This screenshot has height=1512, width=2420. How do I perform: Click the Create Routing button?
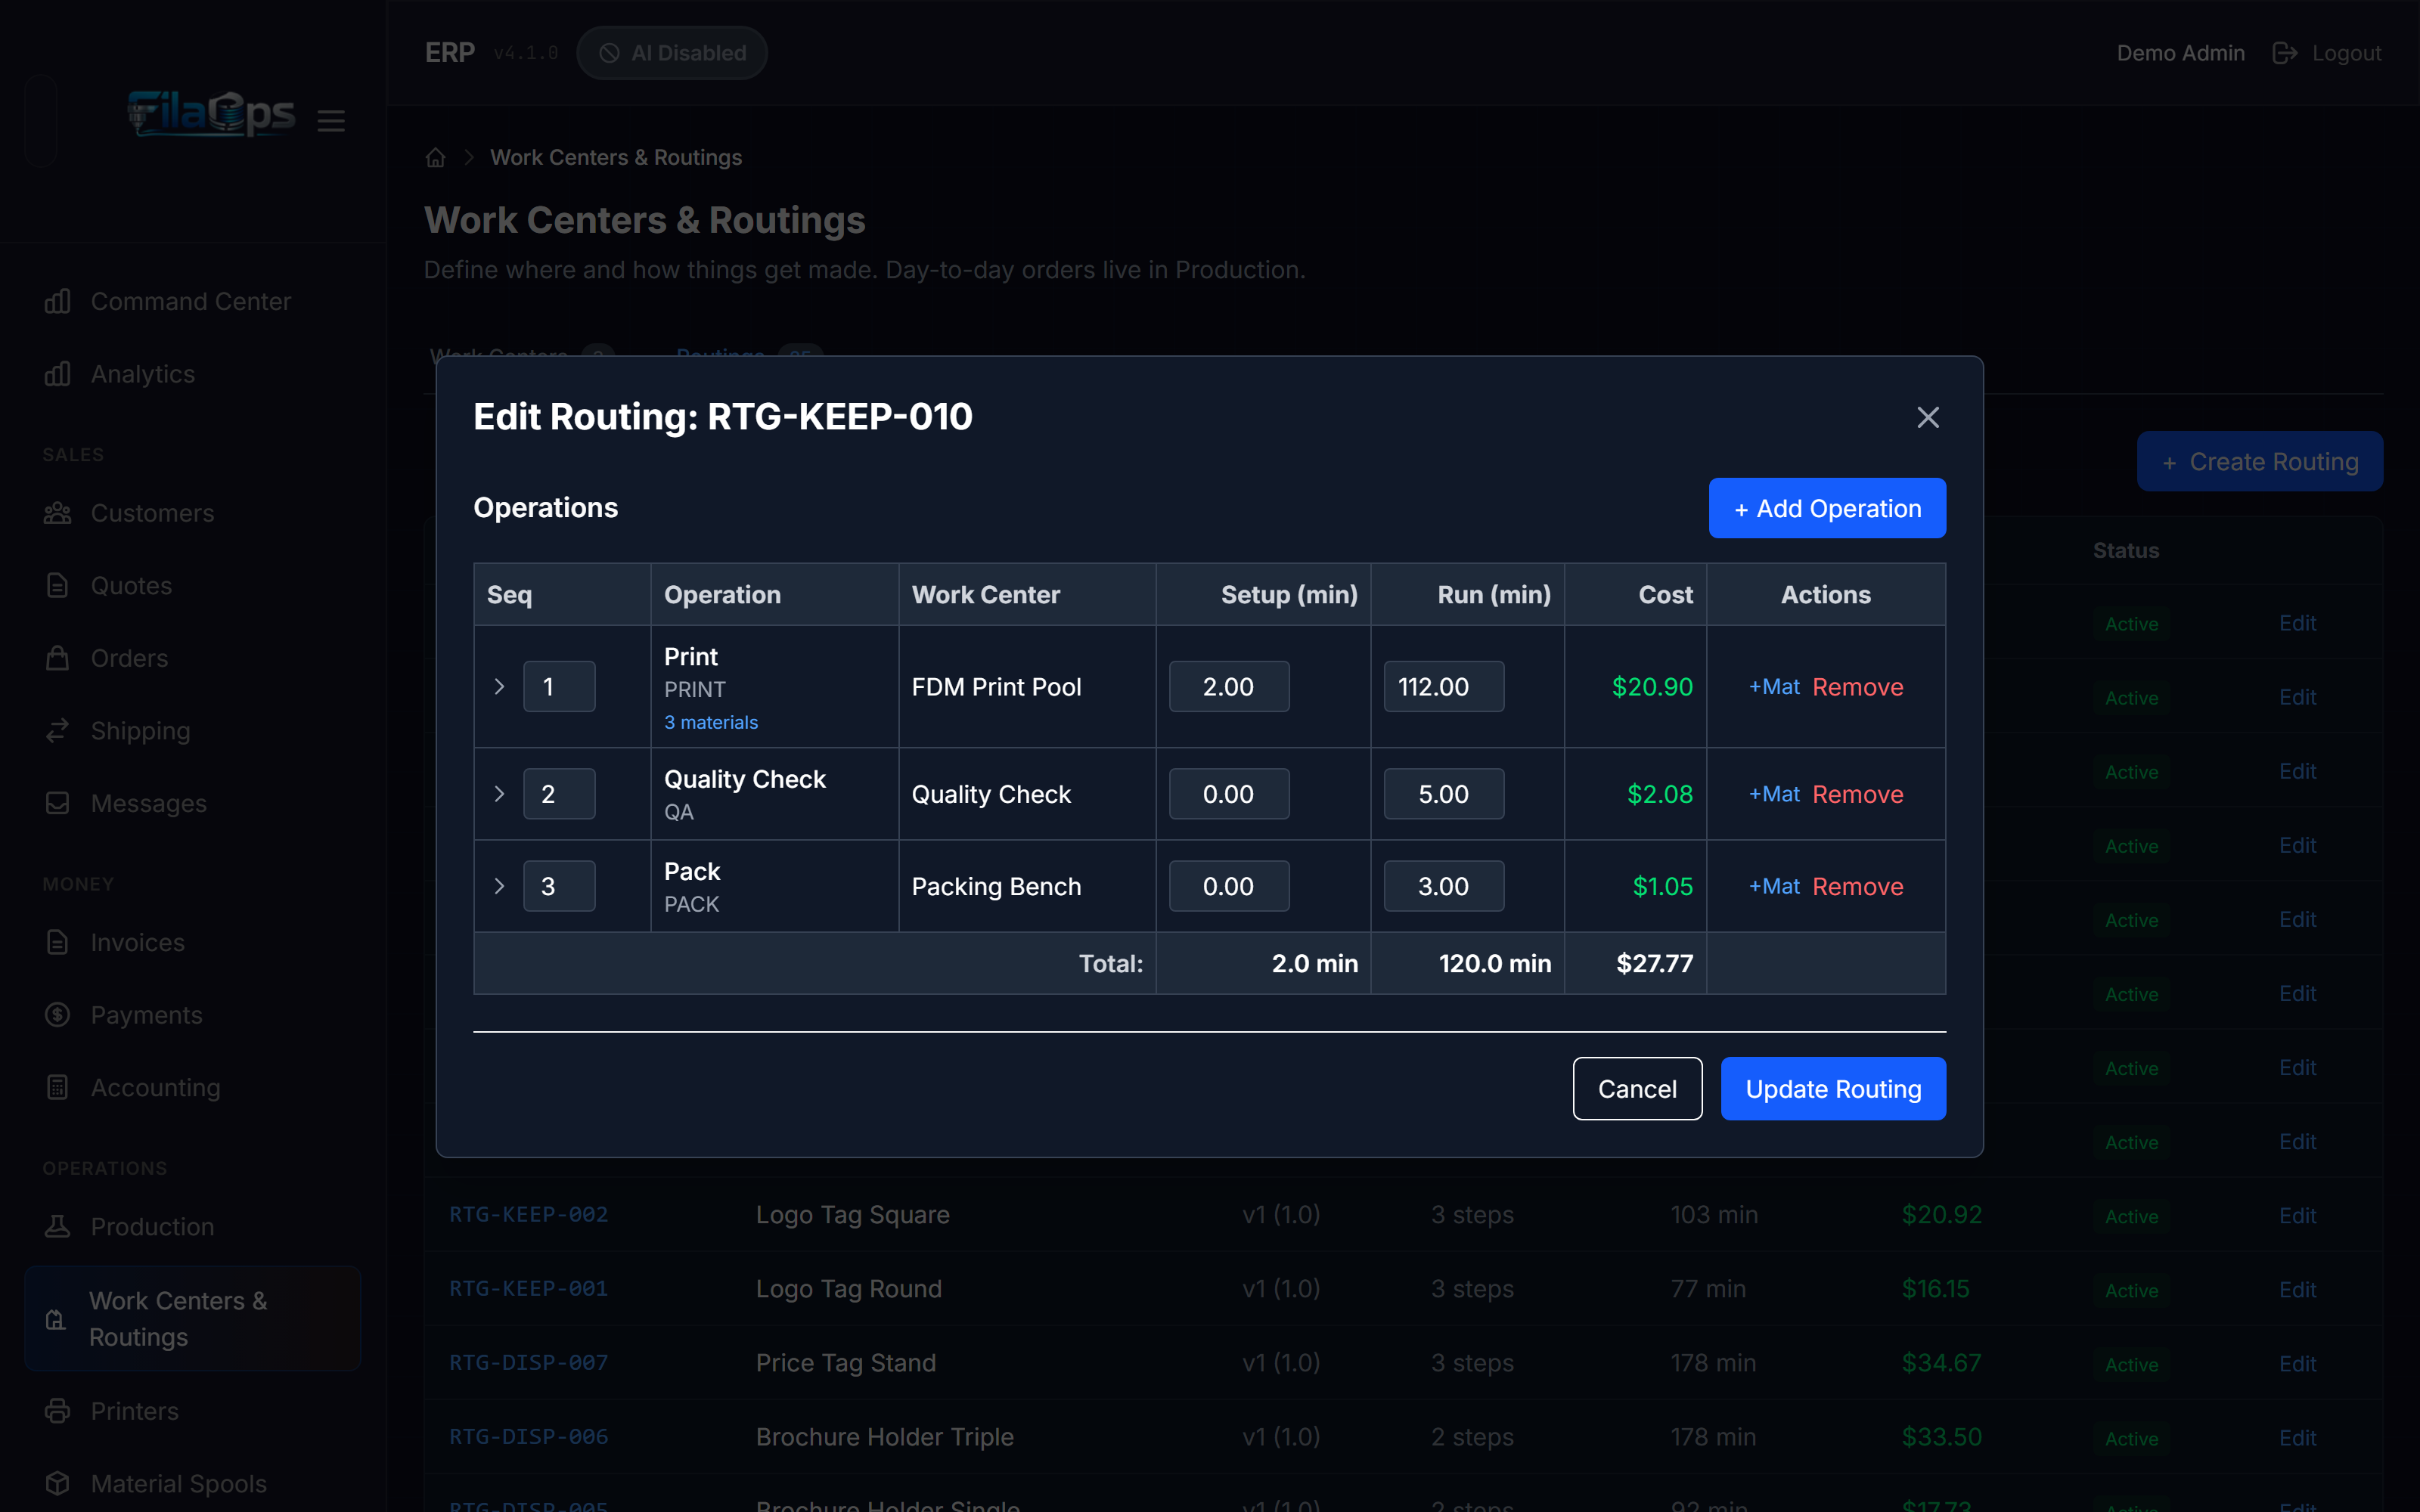pos(2259,461)
